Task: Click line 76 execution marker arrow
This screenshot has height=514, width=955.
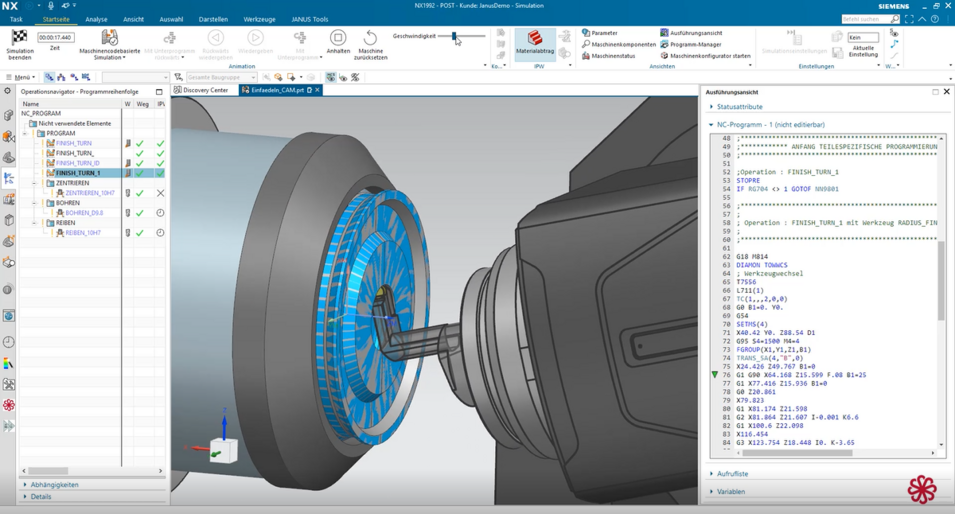Action: [x=714, y=375]
